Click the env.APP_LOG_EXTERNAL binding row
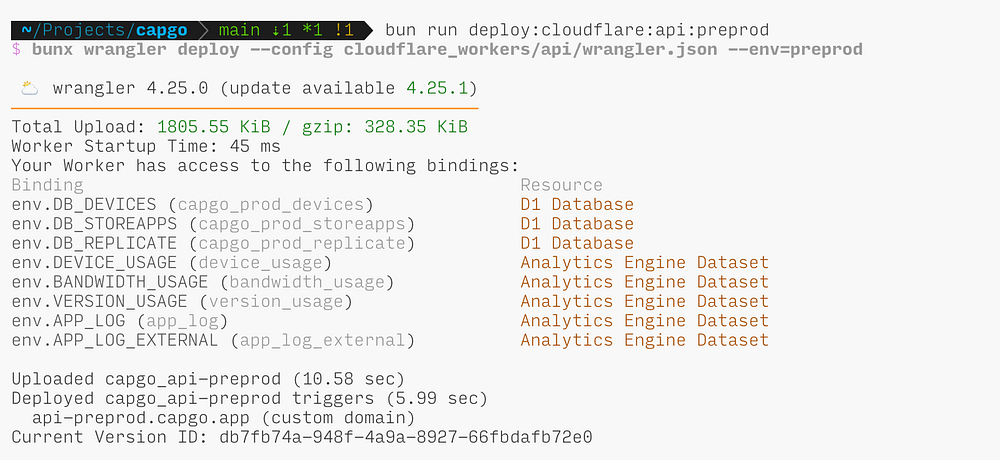The image size is (1000, 460). [213, 340]
